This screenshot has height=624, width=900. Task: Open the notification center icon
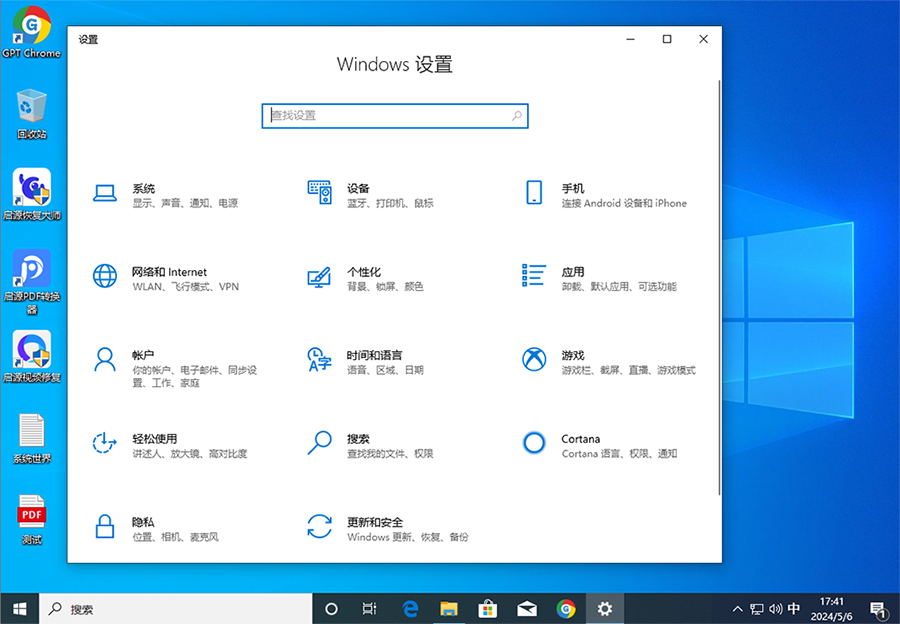click(878, 609)
